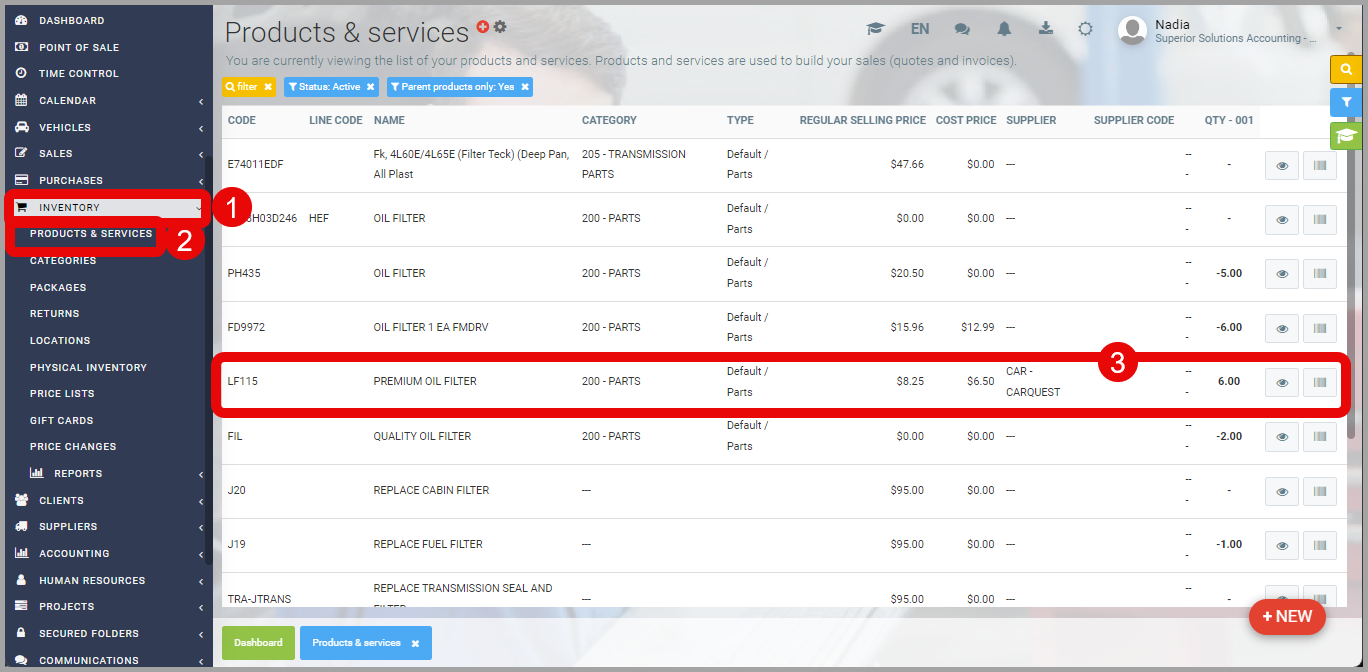Viewport: 1368px width, 672px height.
Task: Click the download icon in top header
Action: pyautogui.click(x=1045, y=29)
